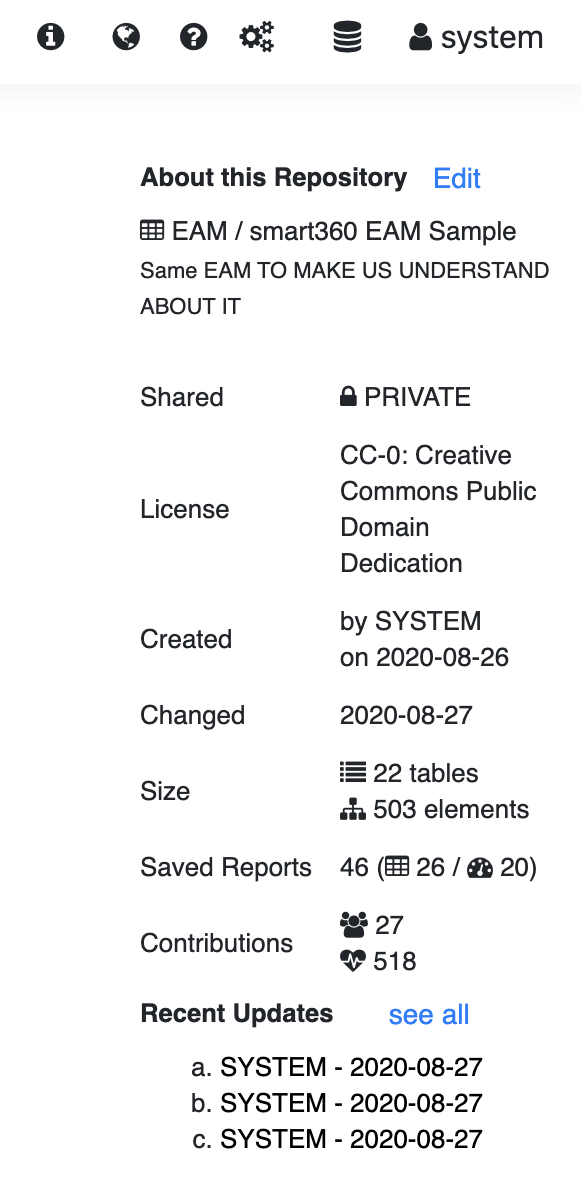Click the dashboard gauge icon showing 20
Screen dimensions: 582x1192
pos(480,867)
